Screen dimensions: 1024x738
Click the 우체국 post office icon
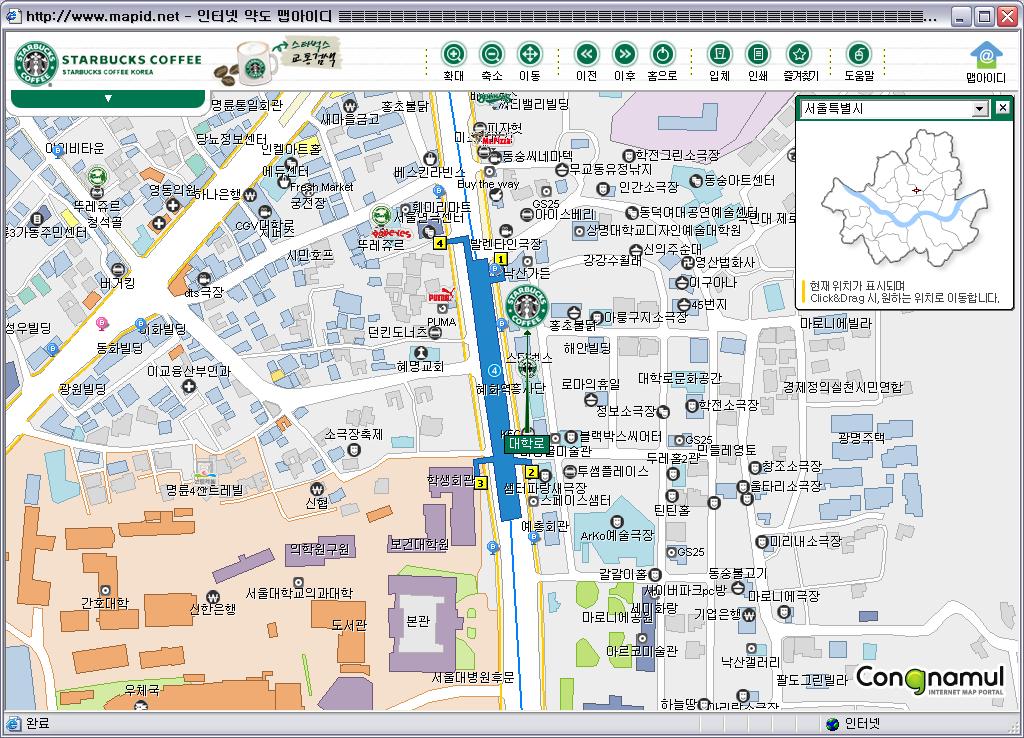pos(141,705)
